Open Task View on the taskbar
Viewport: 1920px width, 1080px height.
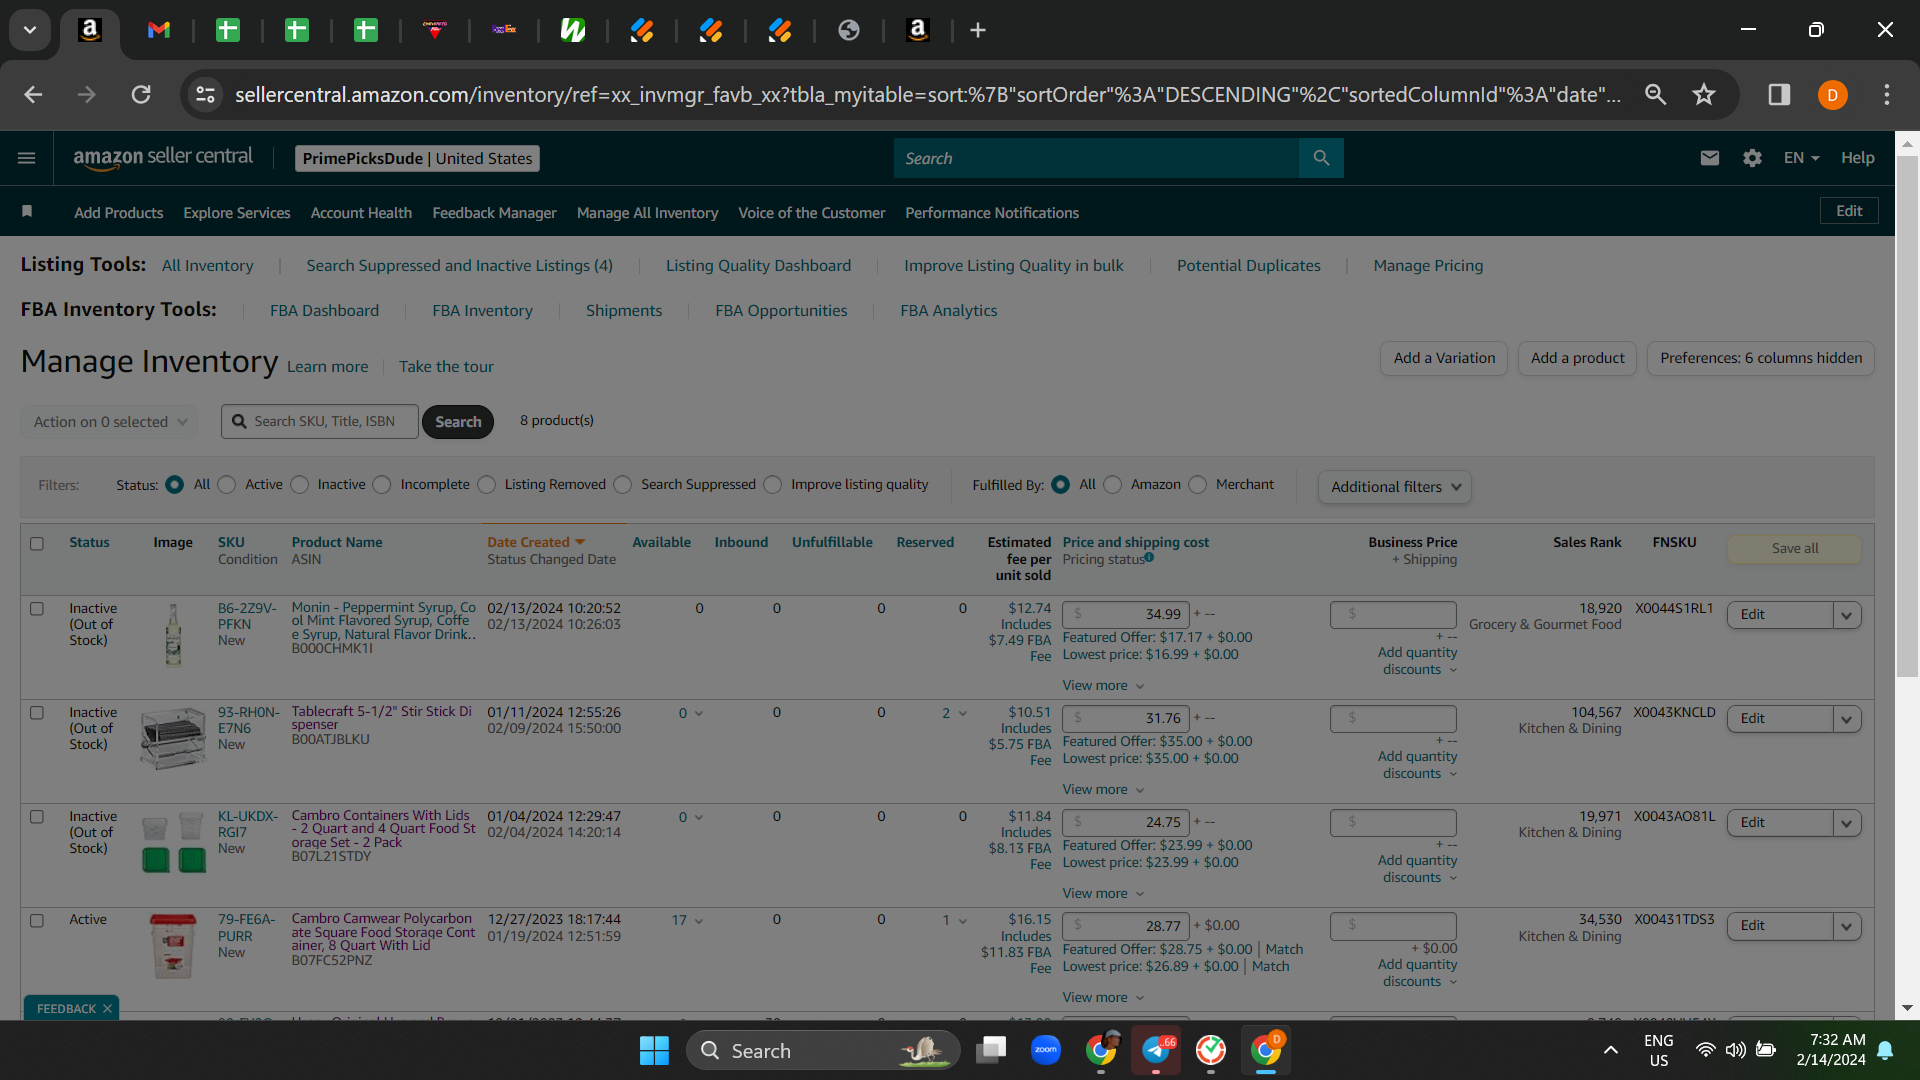tap(991, 1050)
